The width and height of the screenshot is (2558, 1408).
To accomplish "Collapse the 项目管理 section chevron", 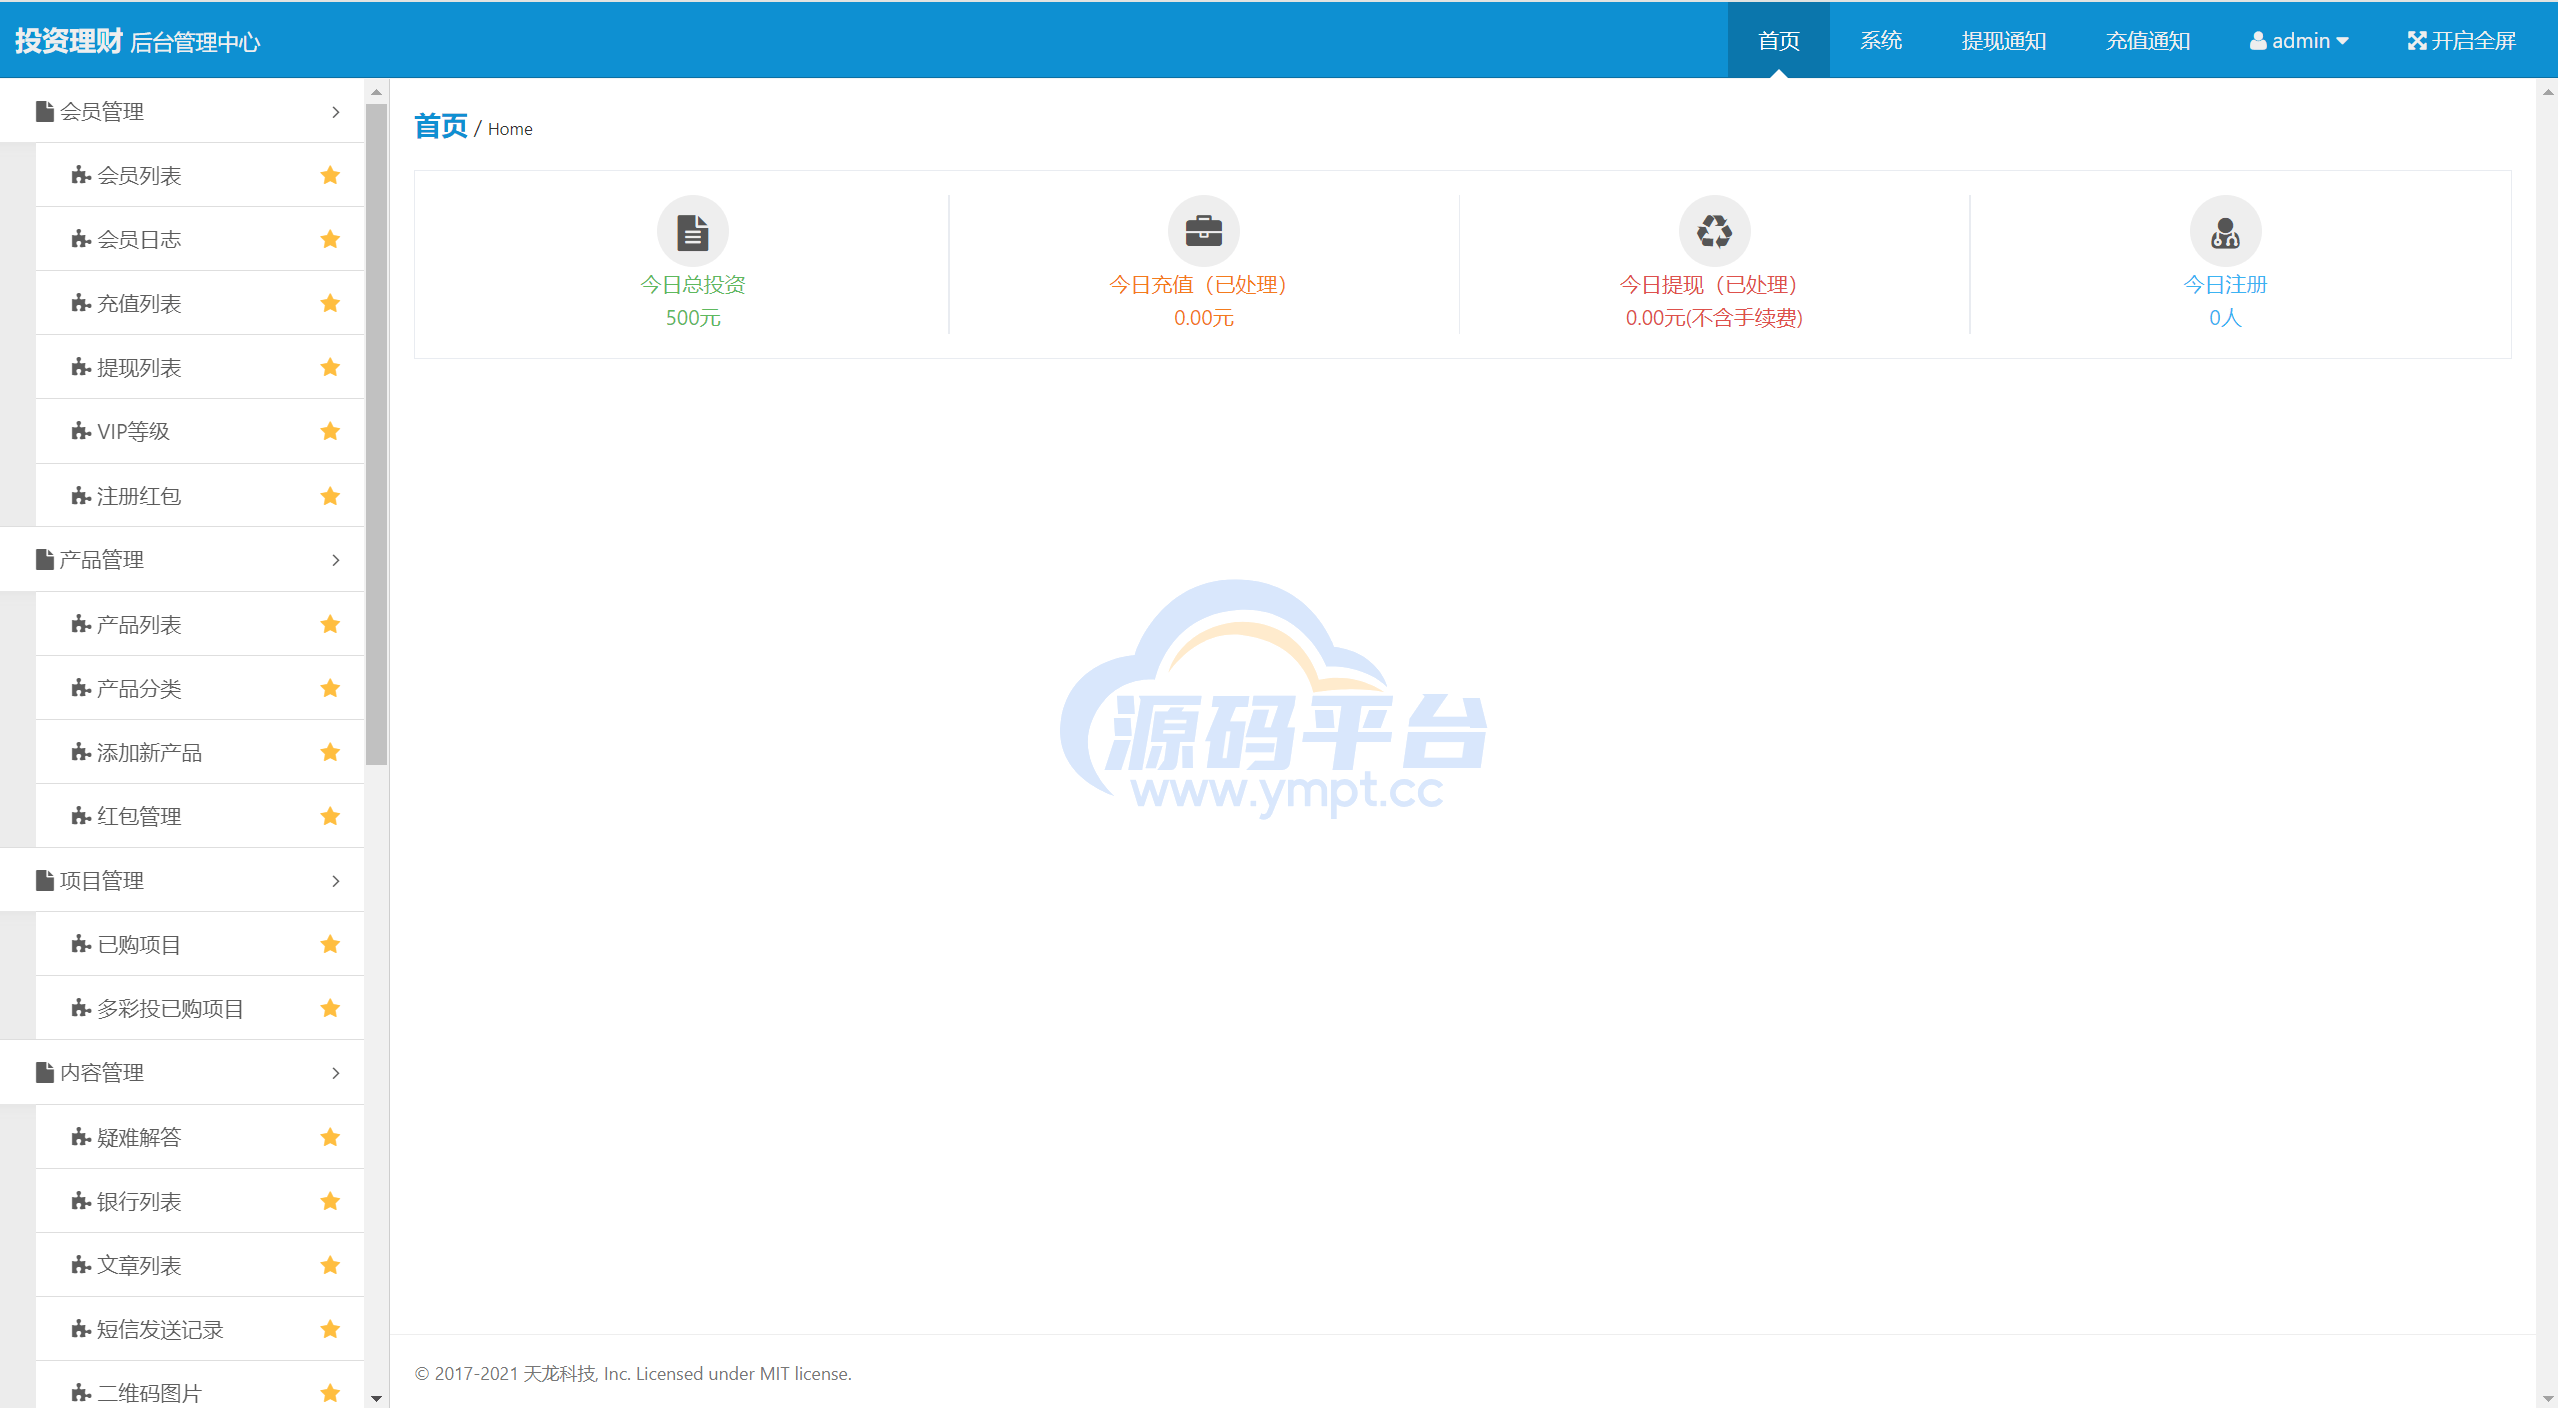I will coord(336,881).
